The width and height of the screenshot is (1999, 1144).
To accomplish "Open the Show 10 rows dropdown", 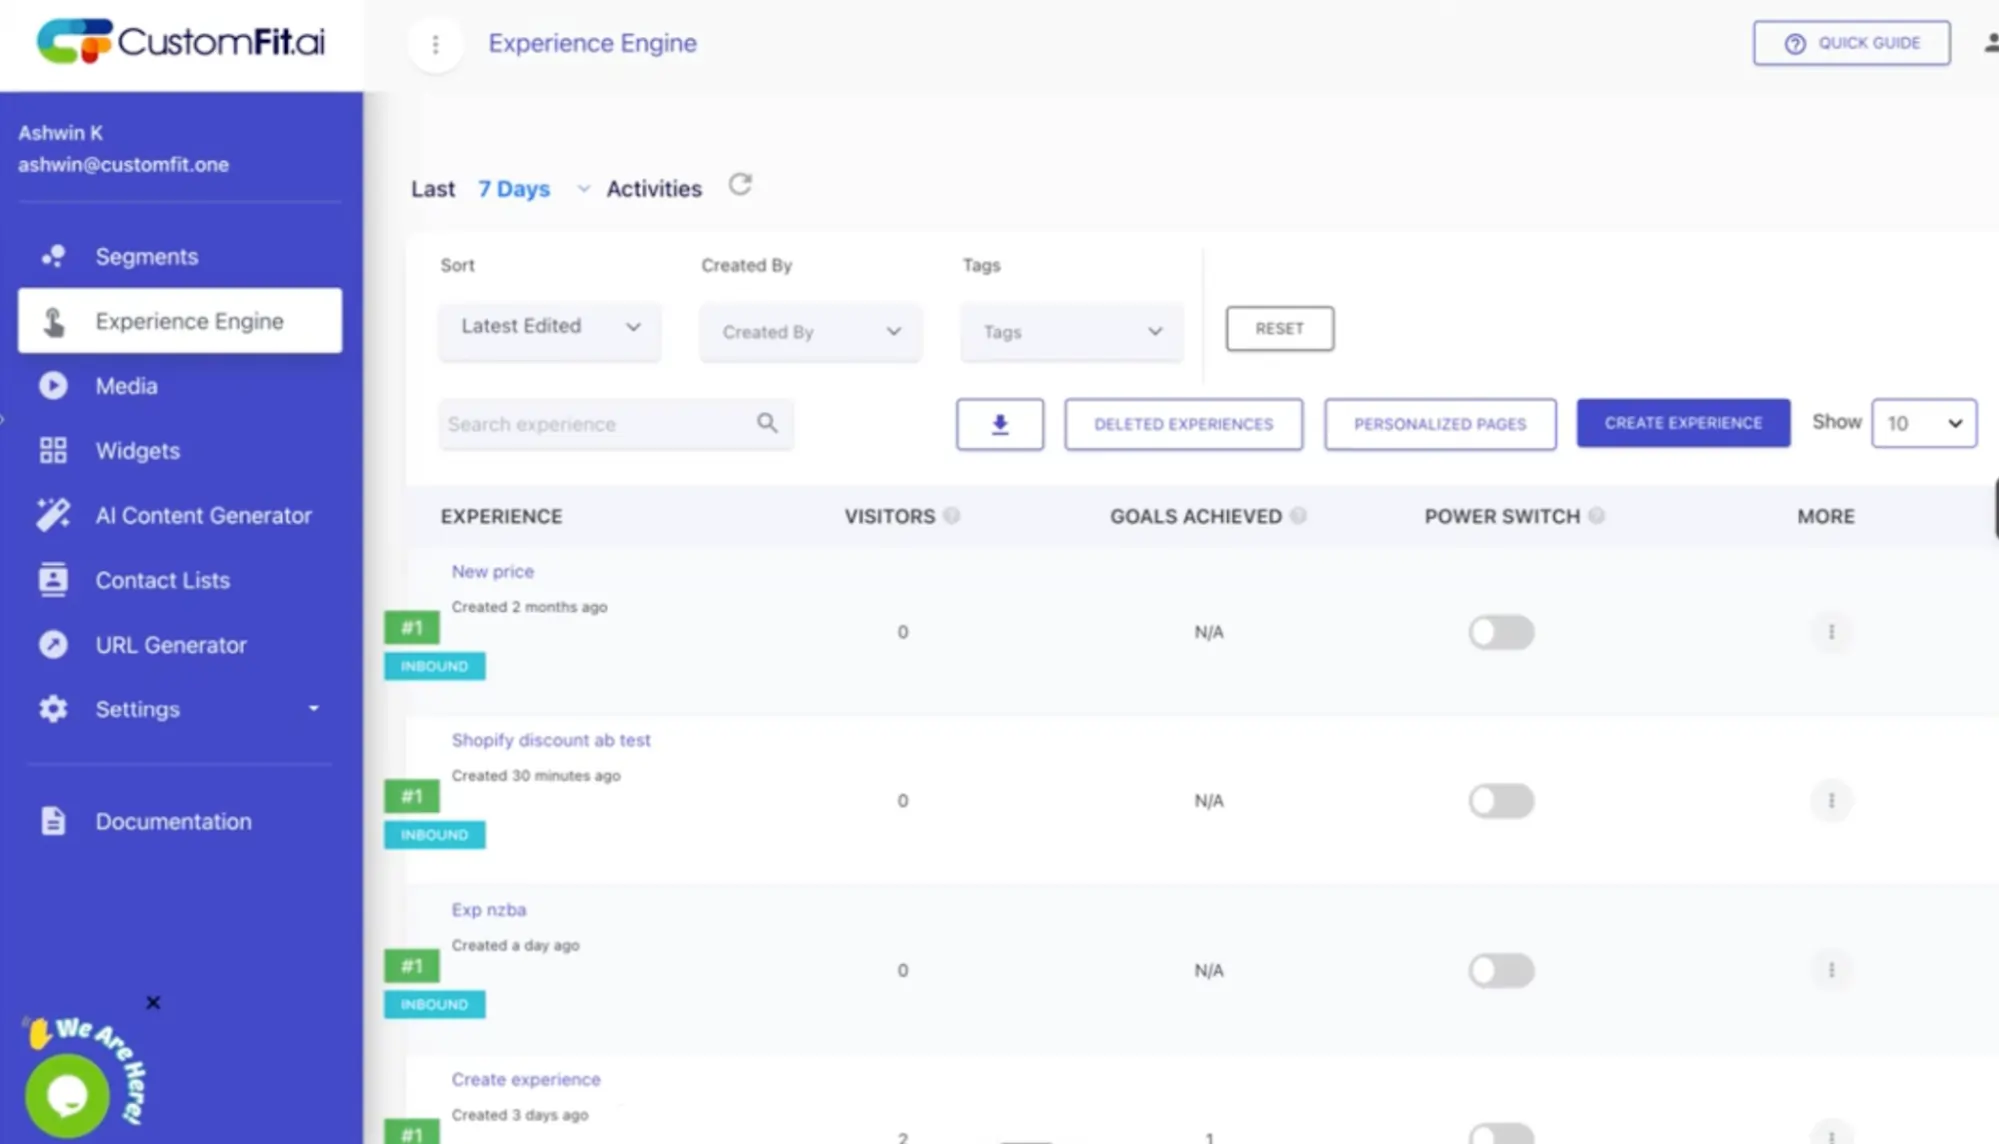I will click(x=1924, y=423).
